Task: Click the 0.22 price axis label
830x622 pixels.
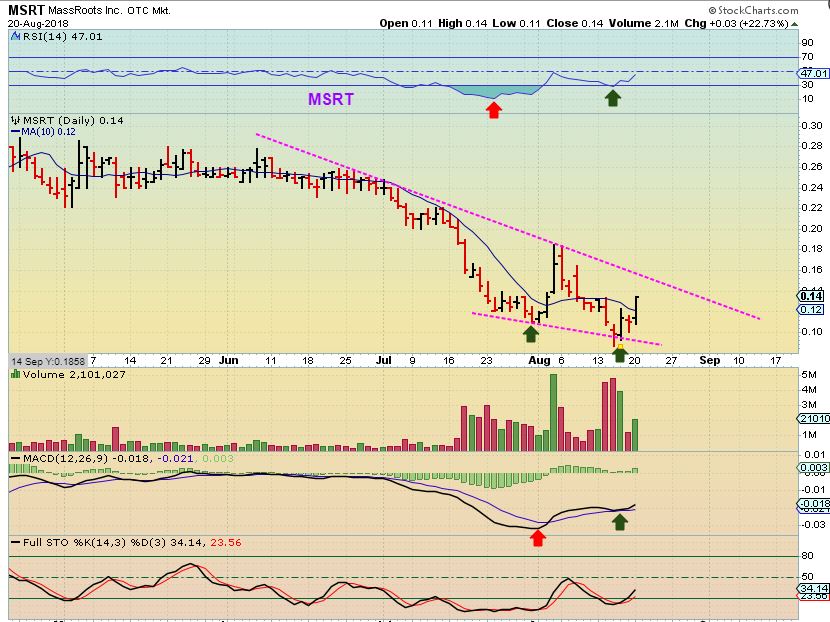Action: tap(812, 208)
